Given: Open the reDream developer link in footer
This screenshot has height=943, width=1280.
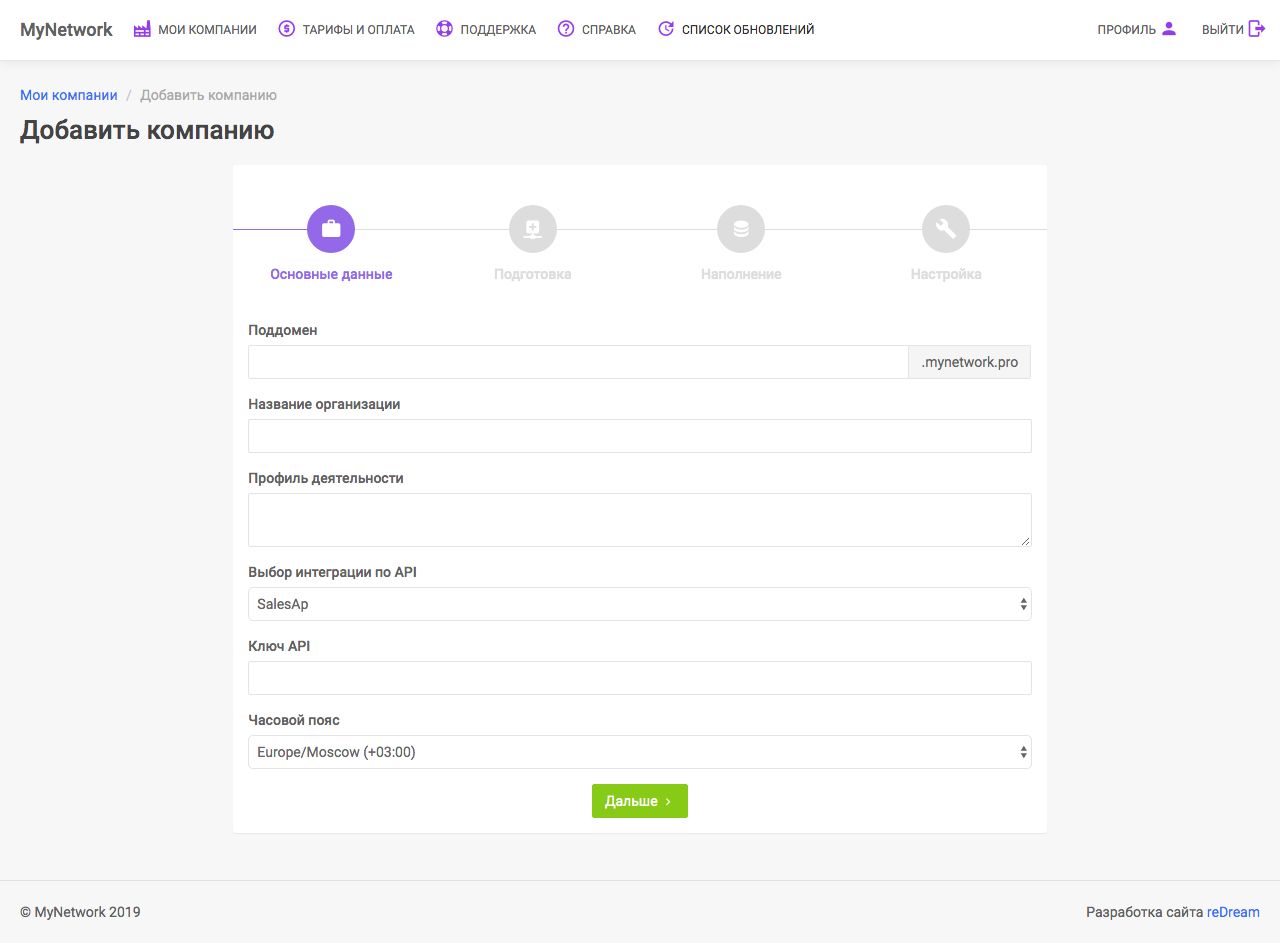Looking at the screenshot, I should (1233, 912).
